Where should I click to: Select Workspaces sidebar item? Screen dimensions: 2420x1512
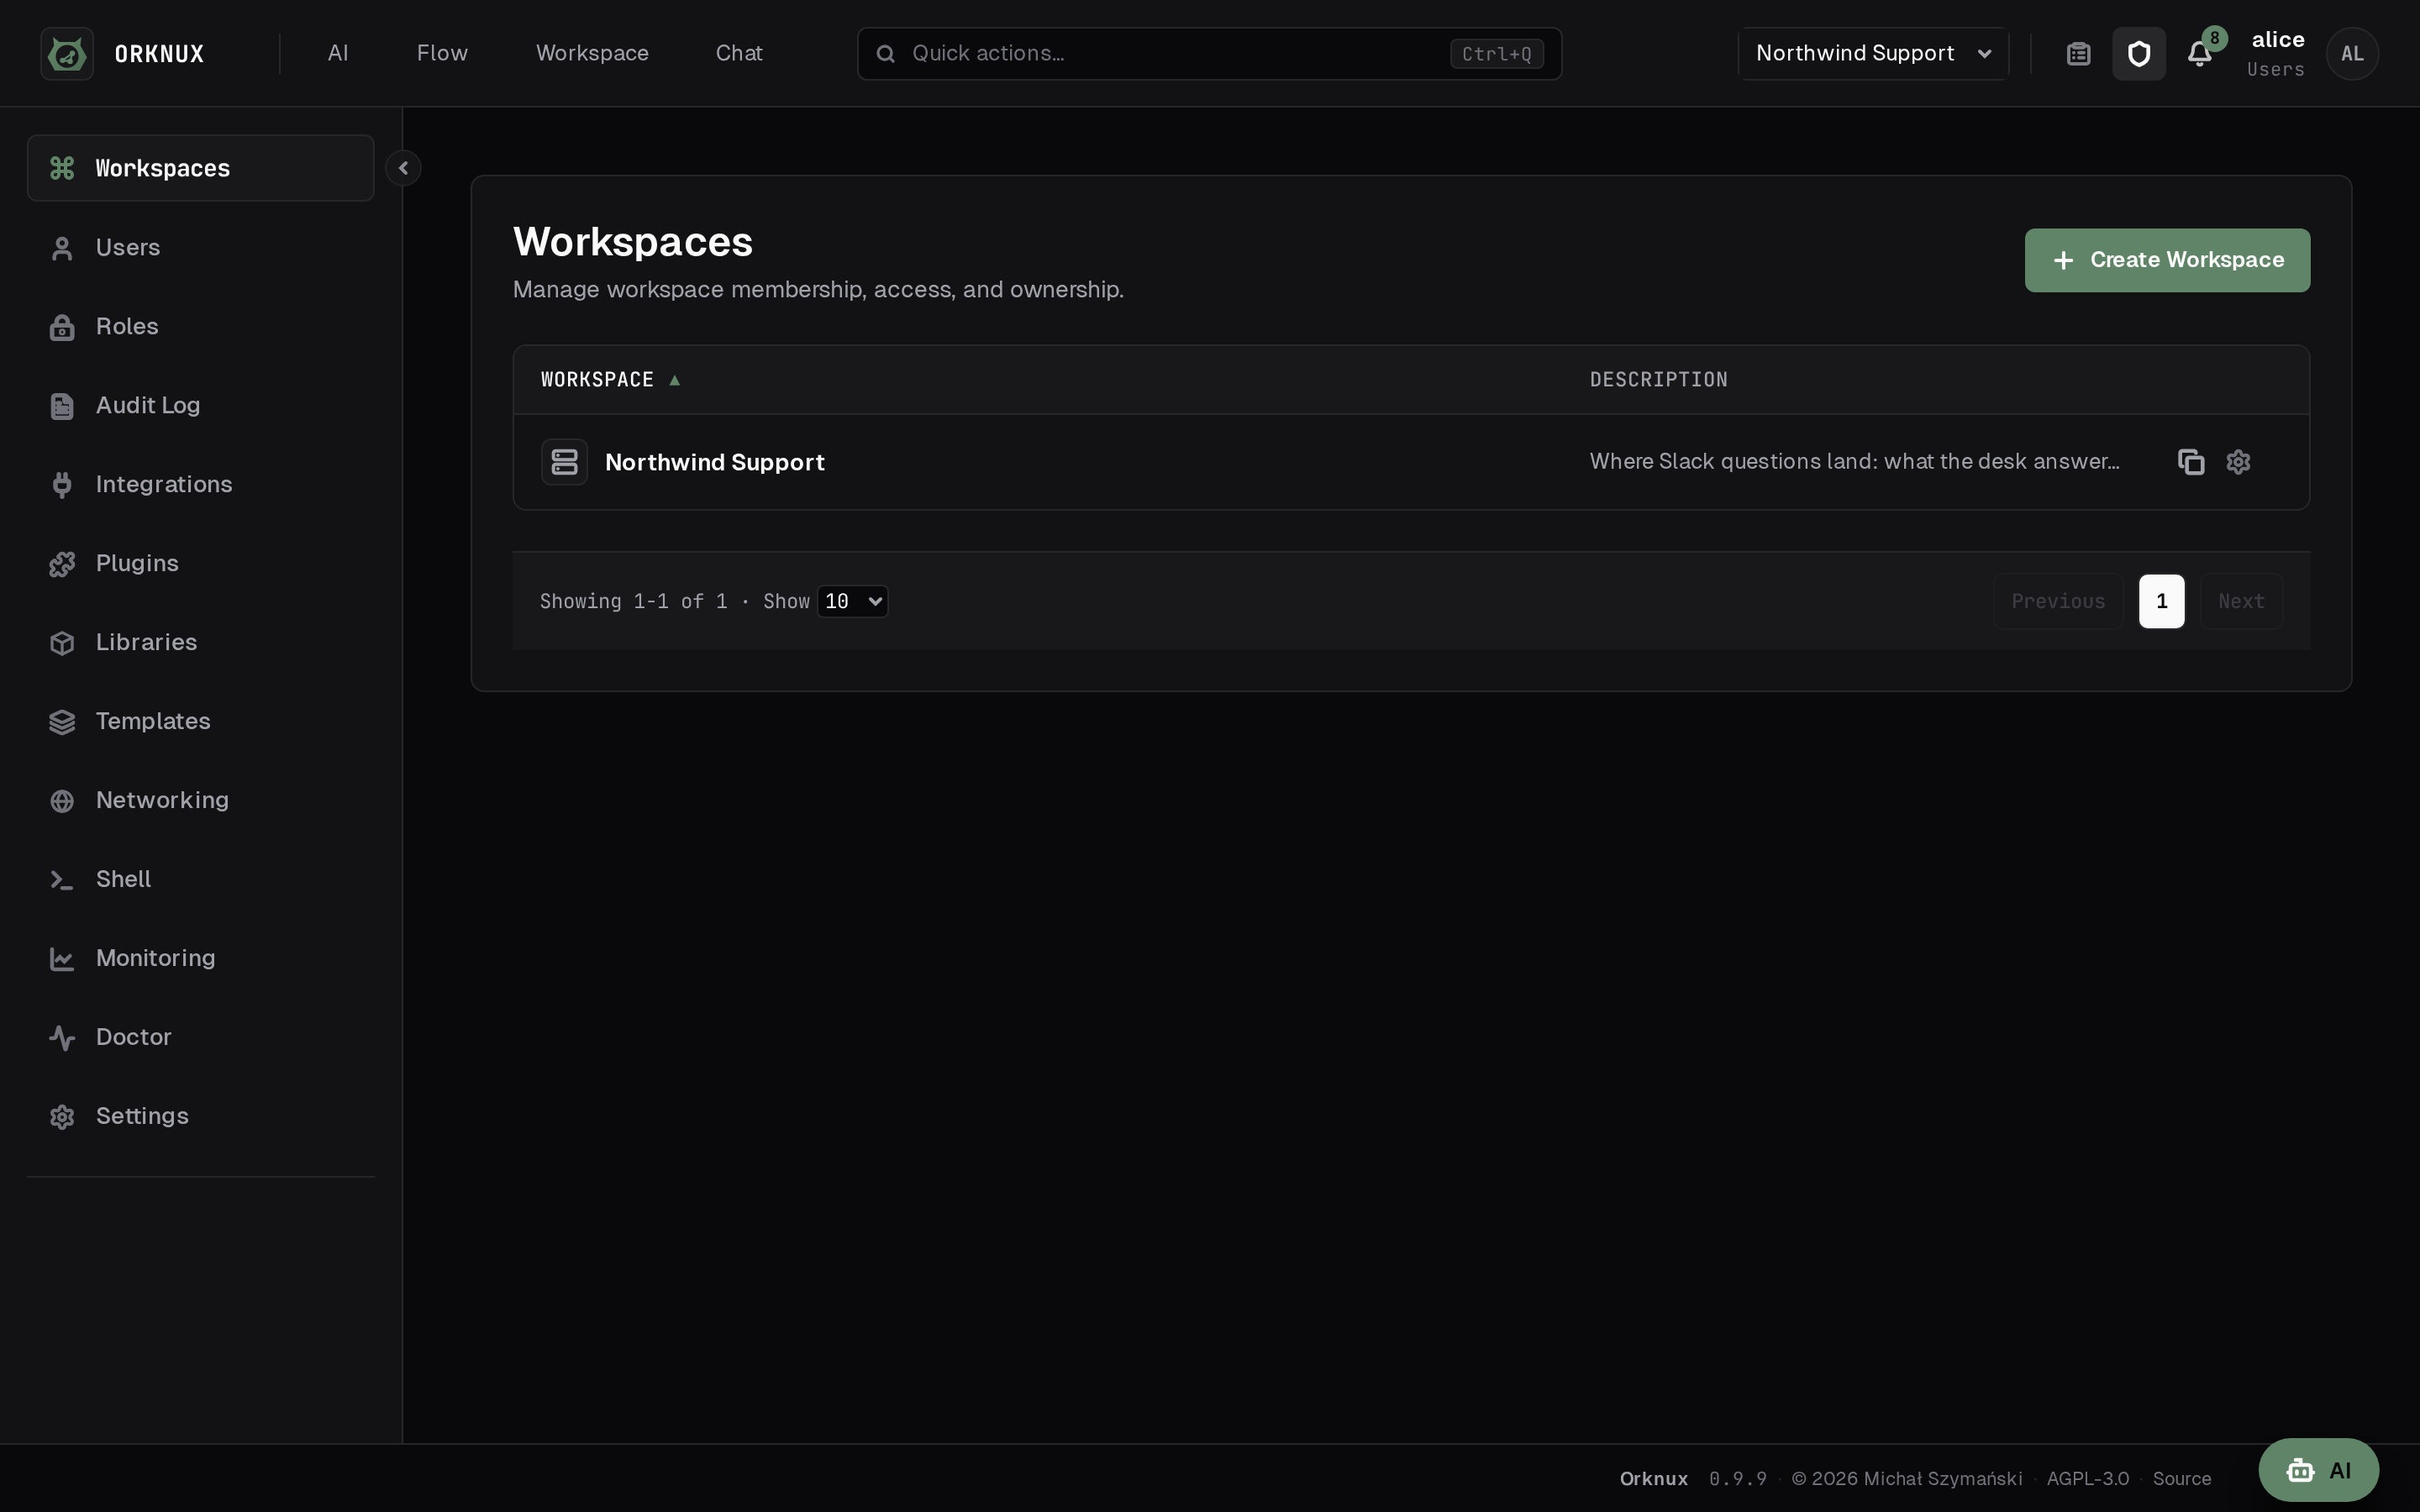pos(200,168)
